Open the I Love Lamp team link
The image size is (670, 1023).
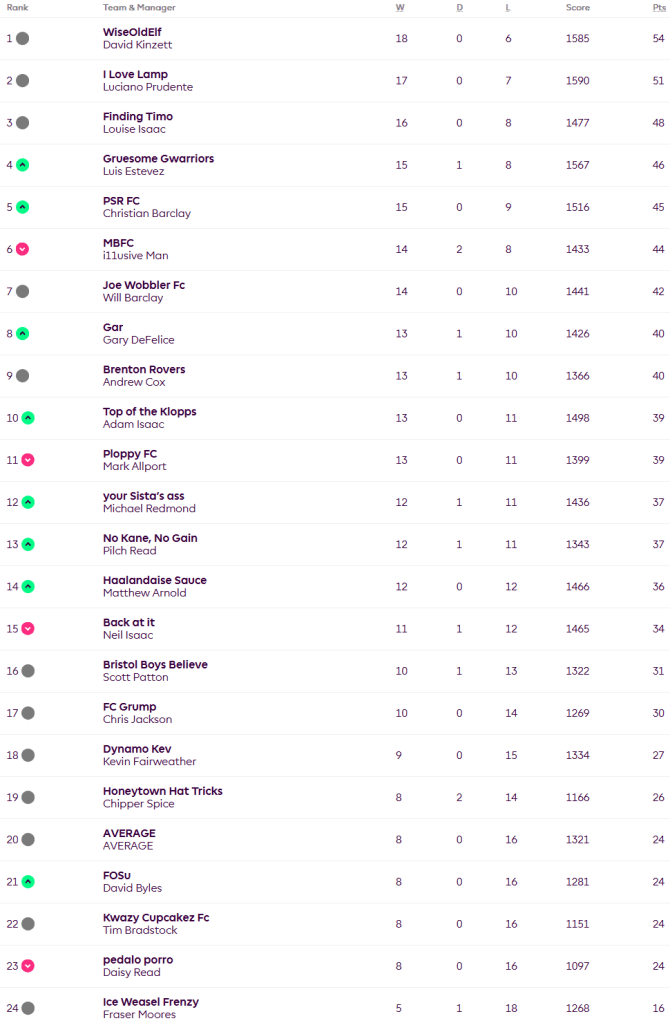[135, 74]
